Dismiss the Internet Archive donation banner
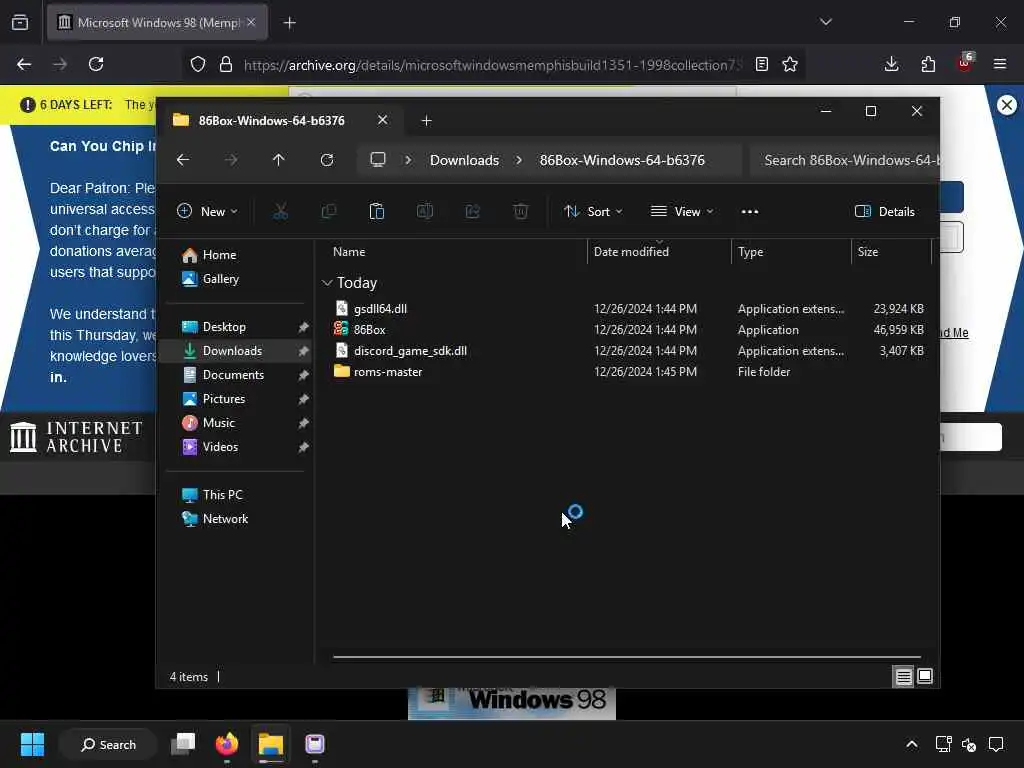Viewport: 1024px width, 768px height. point(1007,105)
